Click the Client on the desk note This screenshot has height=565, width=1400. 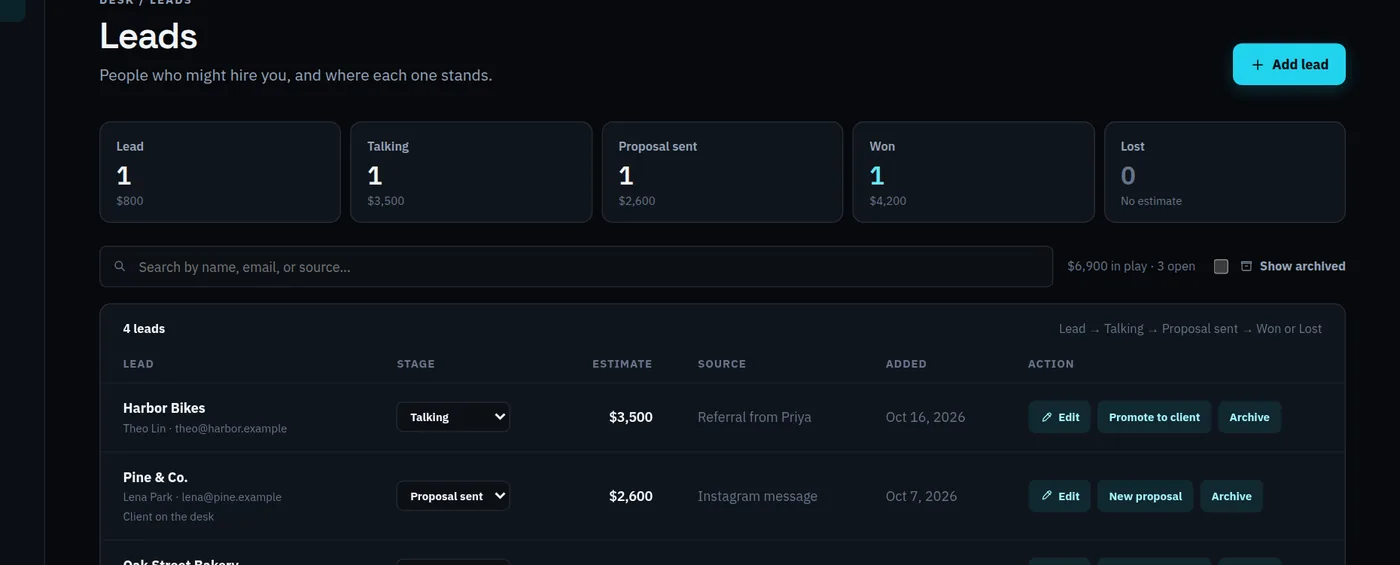[x=168, y=517]
